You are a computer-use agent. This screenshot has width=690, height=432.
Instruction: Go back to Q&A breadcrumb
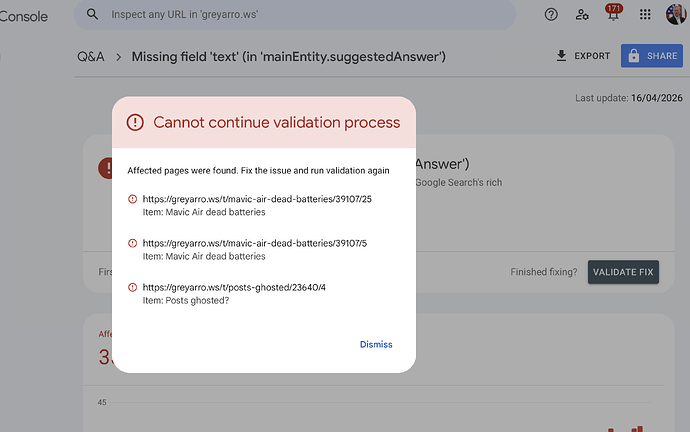click(x=91, y=57)
